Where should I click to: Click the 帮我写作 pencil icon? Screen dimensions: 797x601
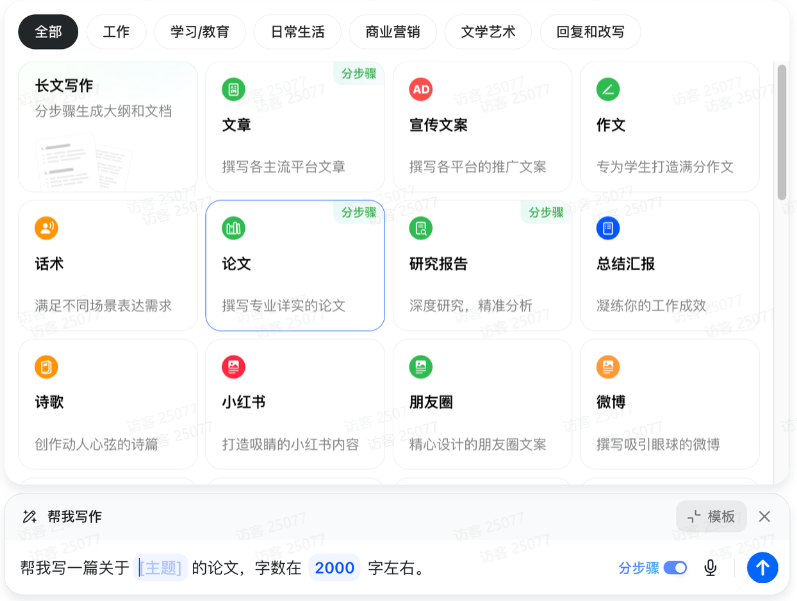pyautogui.click(x=29, y=517)
